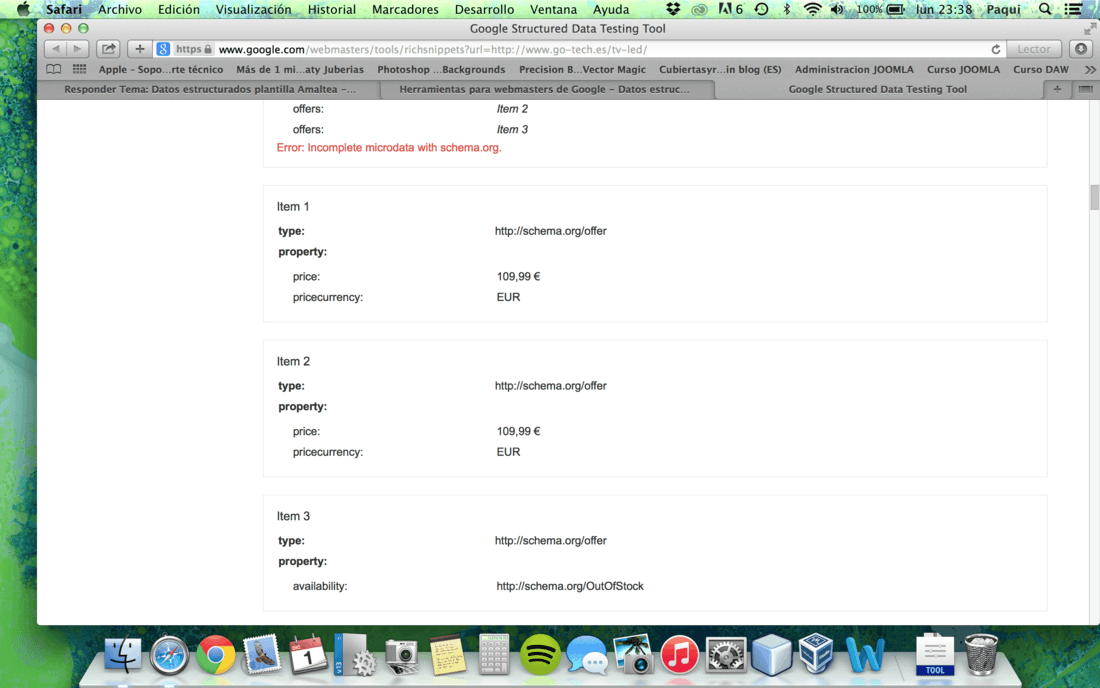The width and height of the screenshot is (1100, 688).
Task: Open Messages from the Dock
Action: (x=586, y=654)
